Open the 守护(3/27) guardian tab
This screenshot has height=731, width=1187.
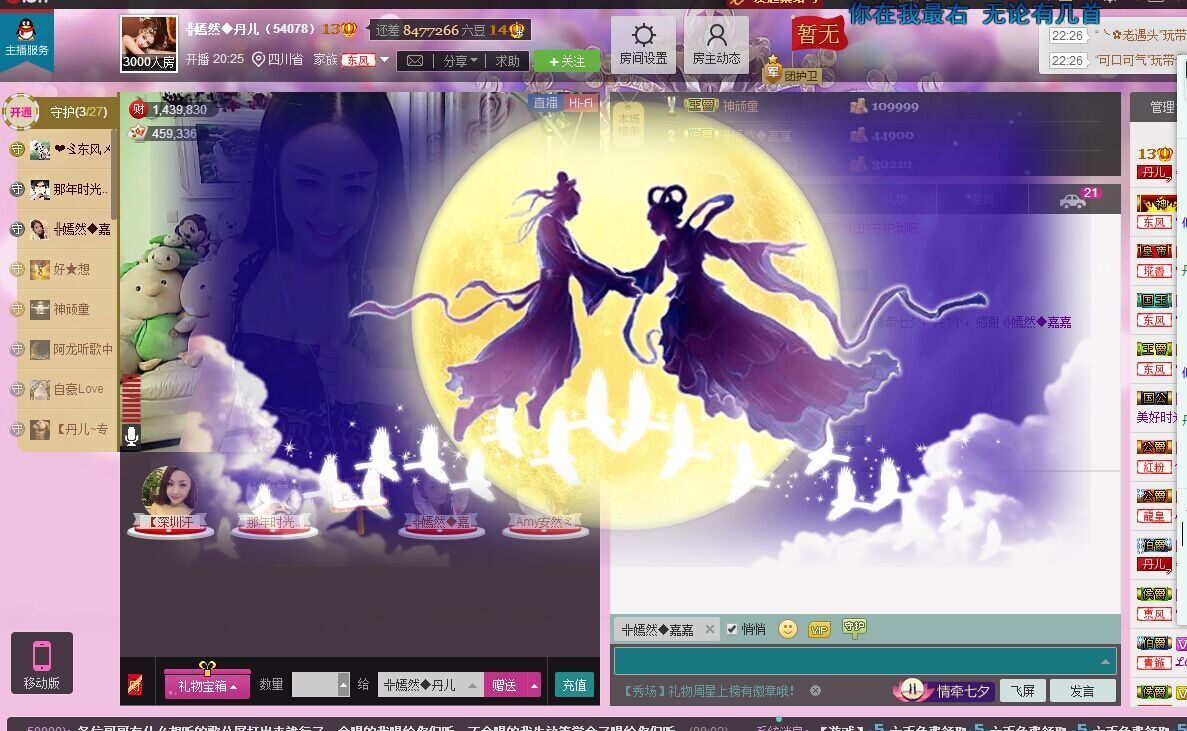[79, 112]
